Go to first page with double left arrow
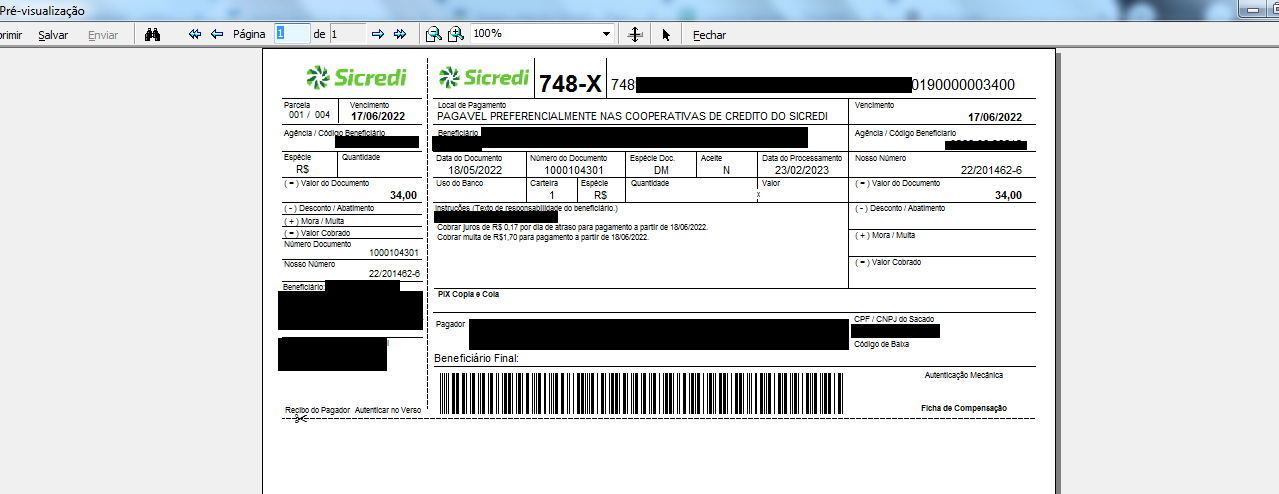Screen dimensions: 1279x494 click(196, 34)
